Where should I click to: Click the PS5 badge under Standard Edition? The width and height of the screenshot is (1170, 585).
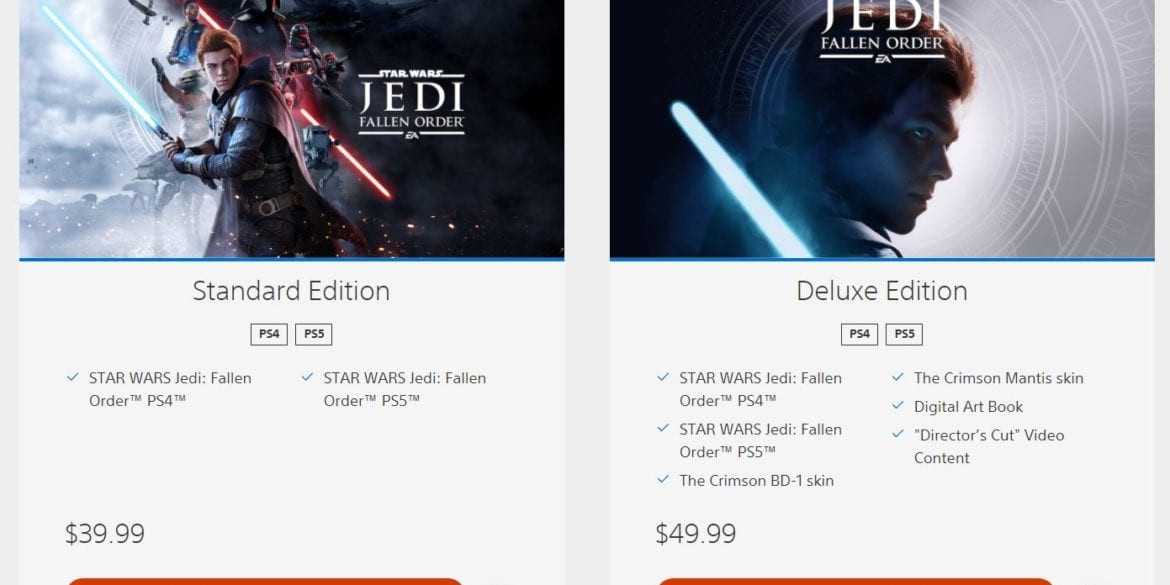pyautogui.click(x=313, y=334)
